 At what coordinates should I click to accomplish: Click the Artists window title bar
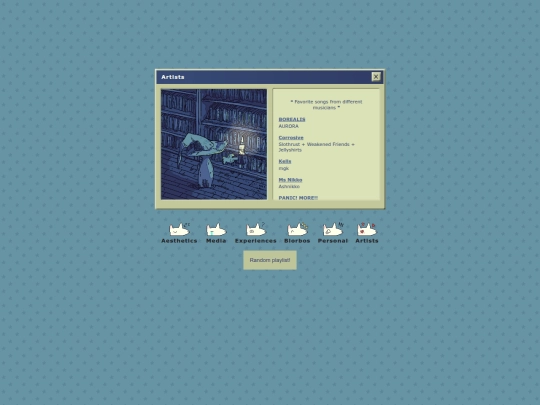click(x=270, y=77)
